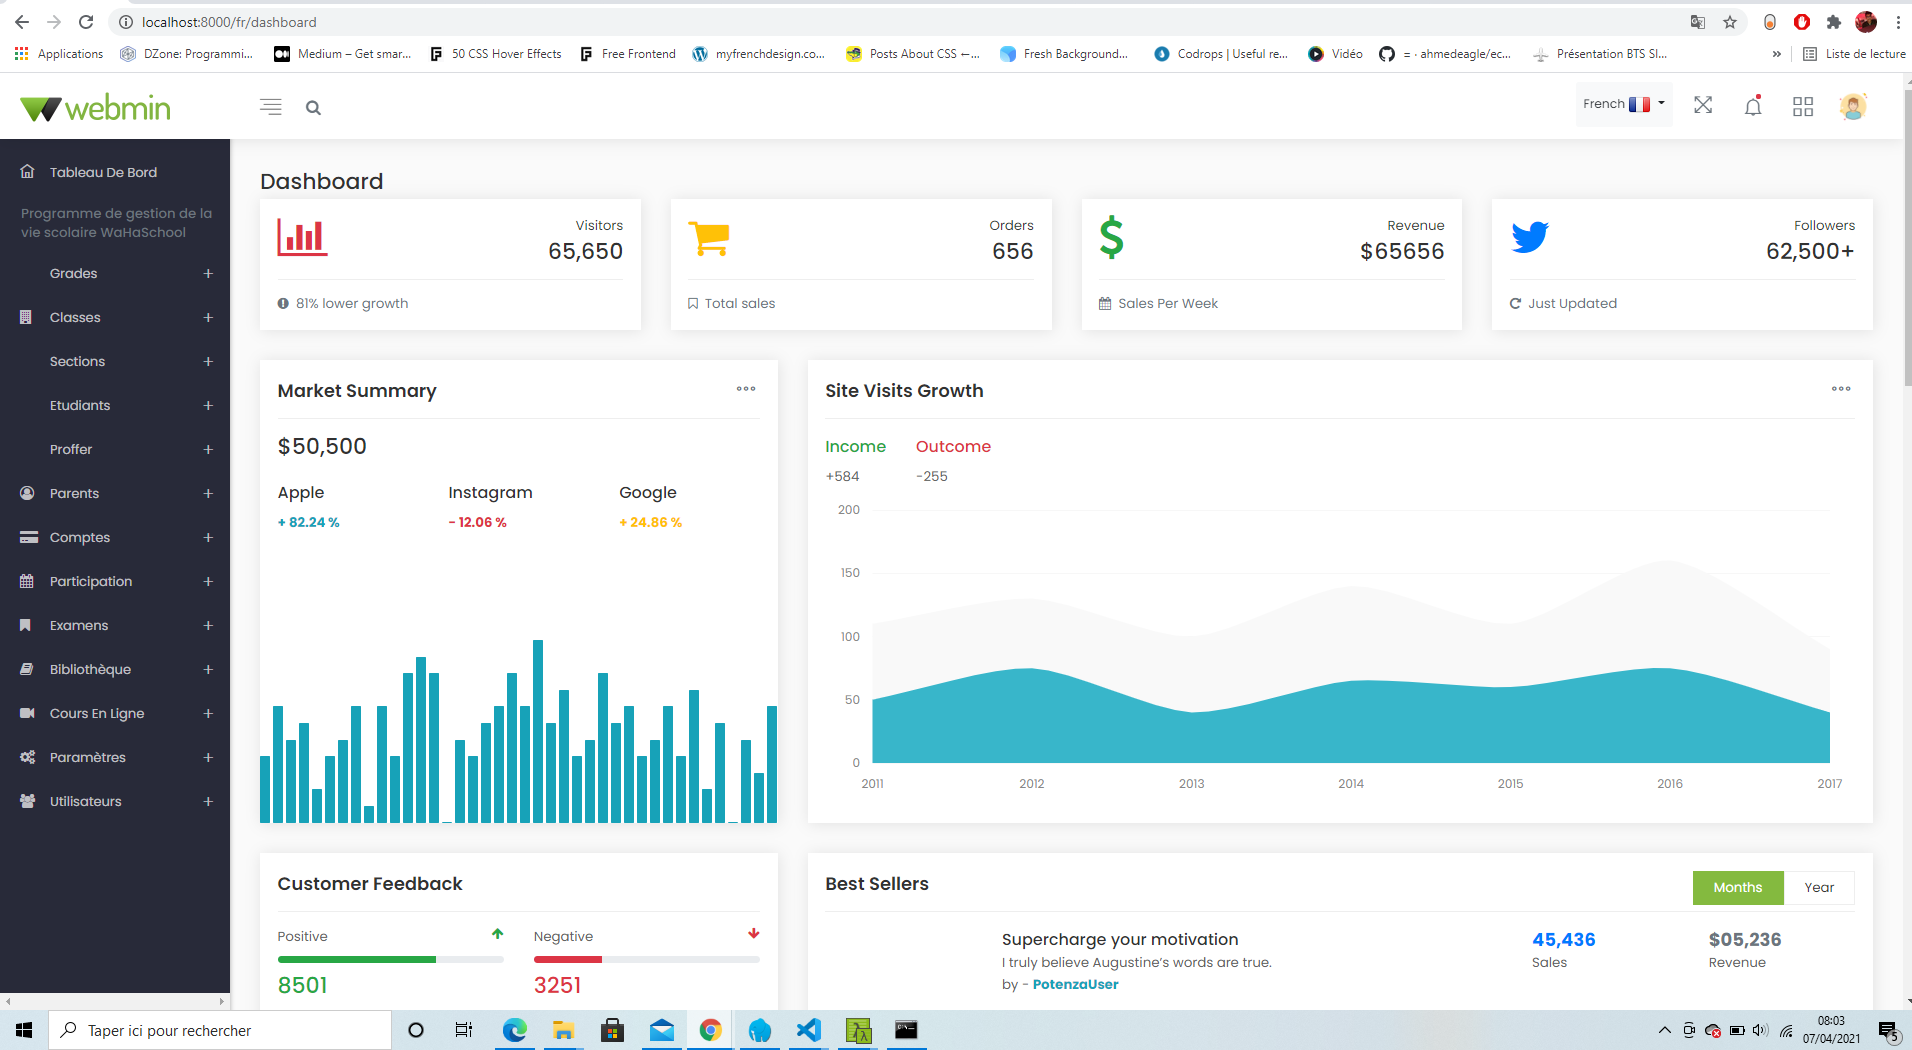
Task: Open Site Visits Growth three-dots menu
Action: pyautogui.click(x=1841, y=389)
